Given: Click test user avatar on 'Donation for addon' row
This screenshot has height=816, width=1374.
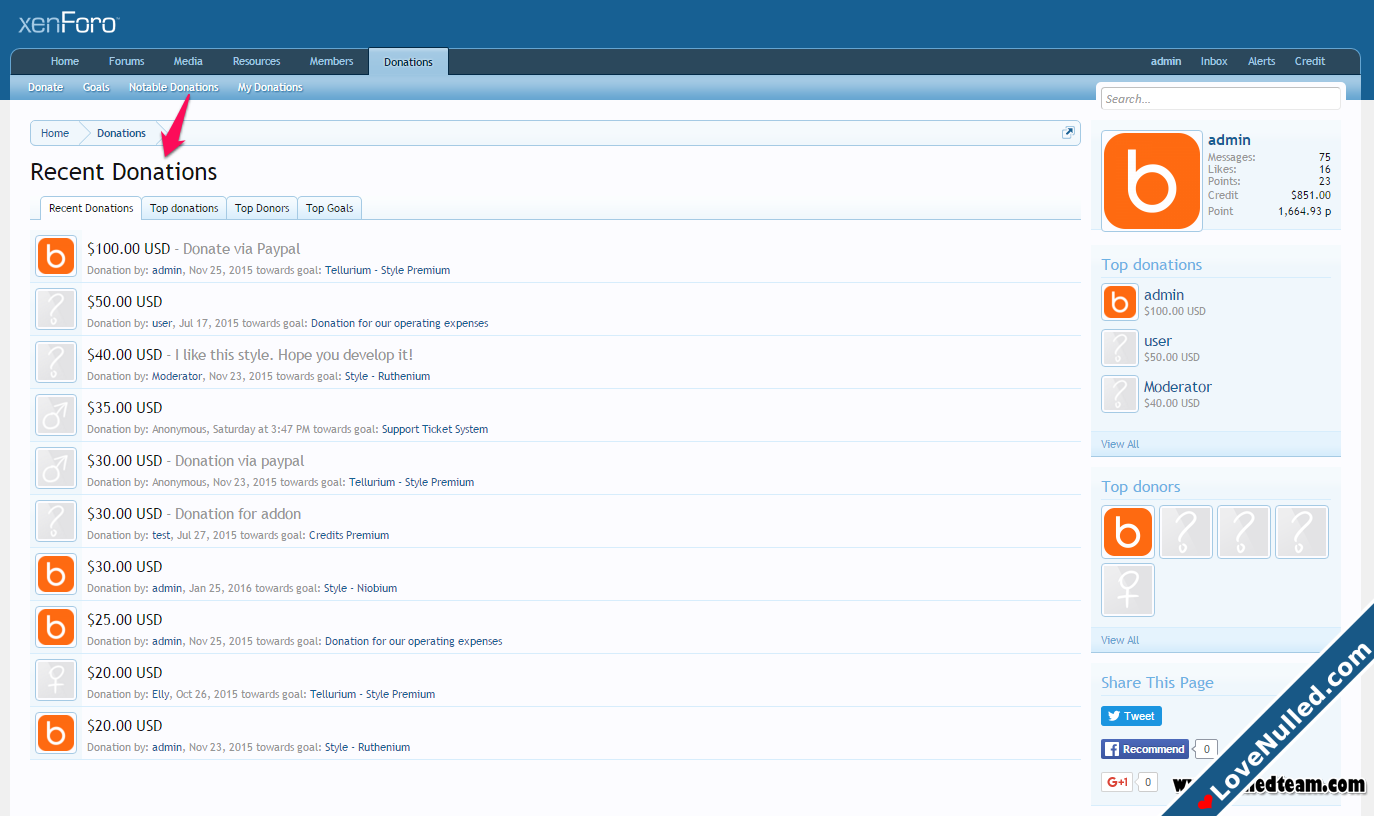Looking at the screenshot, I should (x=56, y=522).
